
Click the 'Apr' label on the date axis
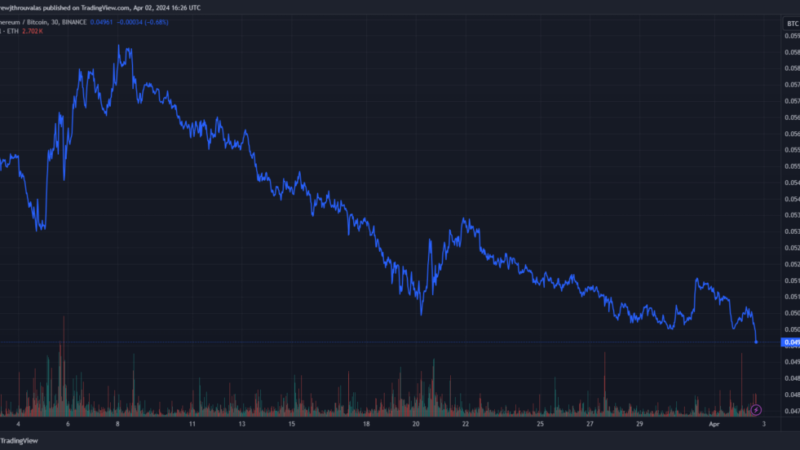coord(714,424)
